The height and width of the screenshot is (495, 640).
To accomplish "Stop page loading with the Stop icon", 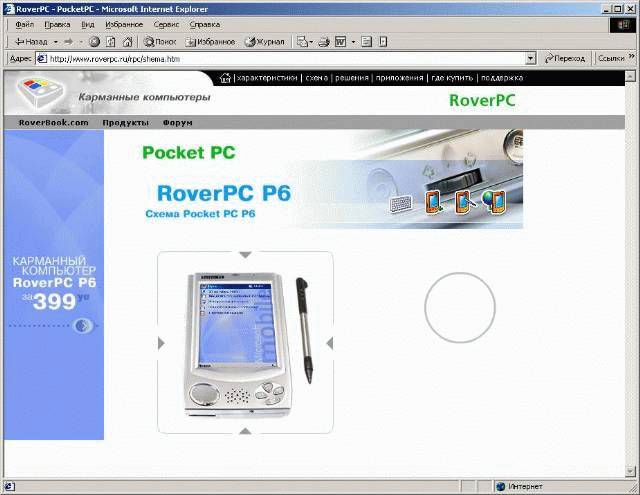I will [94, 42].
